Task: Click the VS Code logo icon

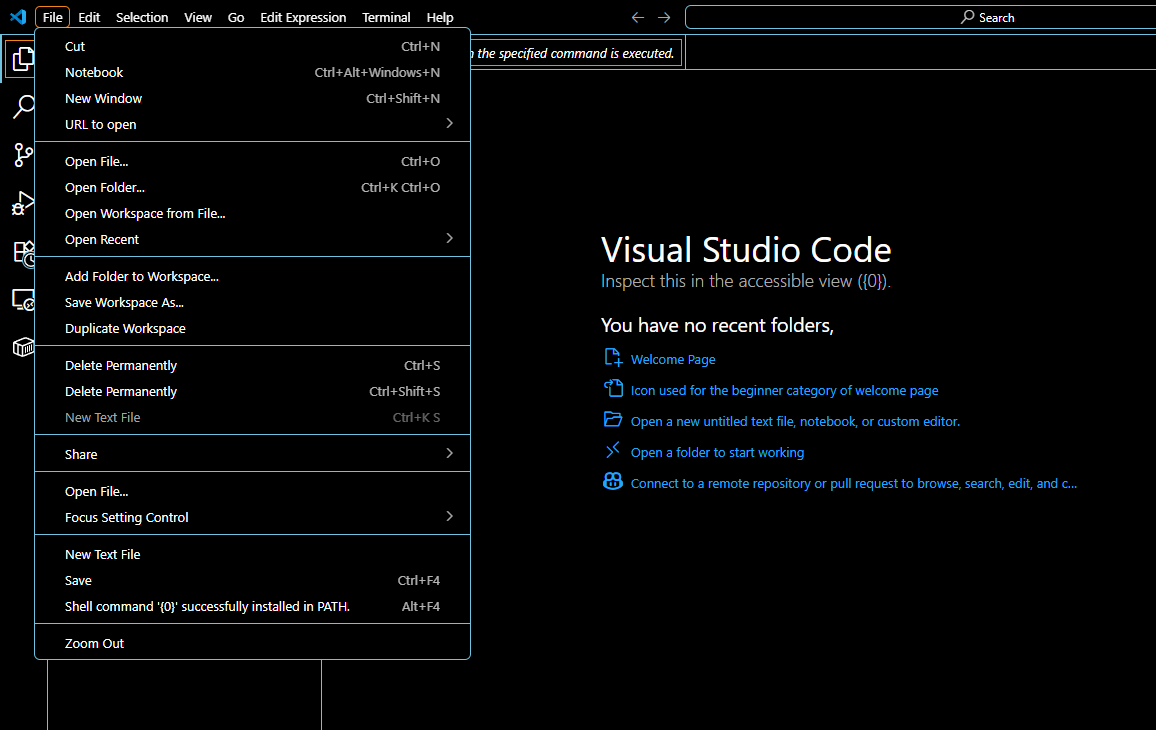Action: [x=18, y=17]
